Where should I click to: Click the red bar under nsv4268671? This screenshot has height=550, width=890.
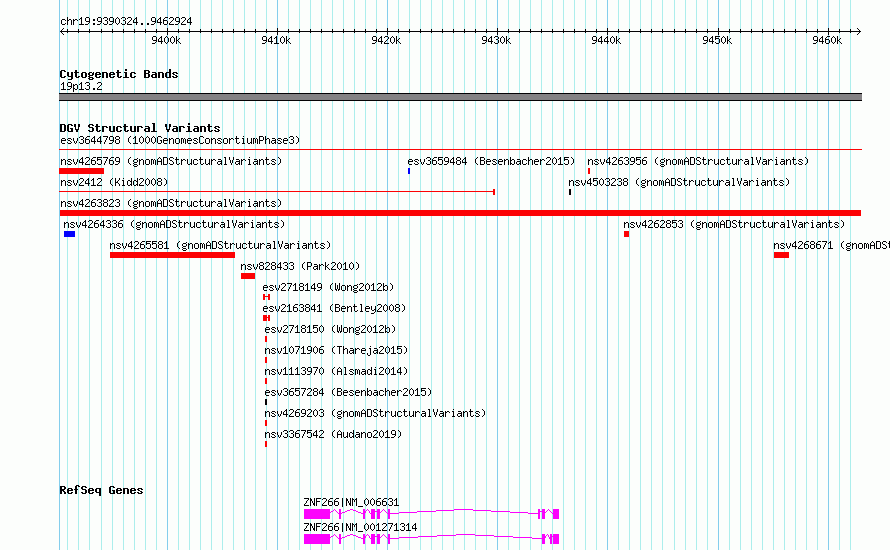point(781,255)
